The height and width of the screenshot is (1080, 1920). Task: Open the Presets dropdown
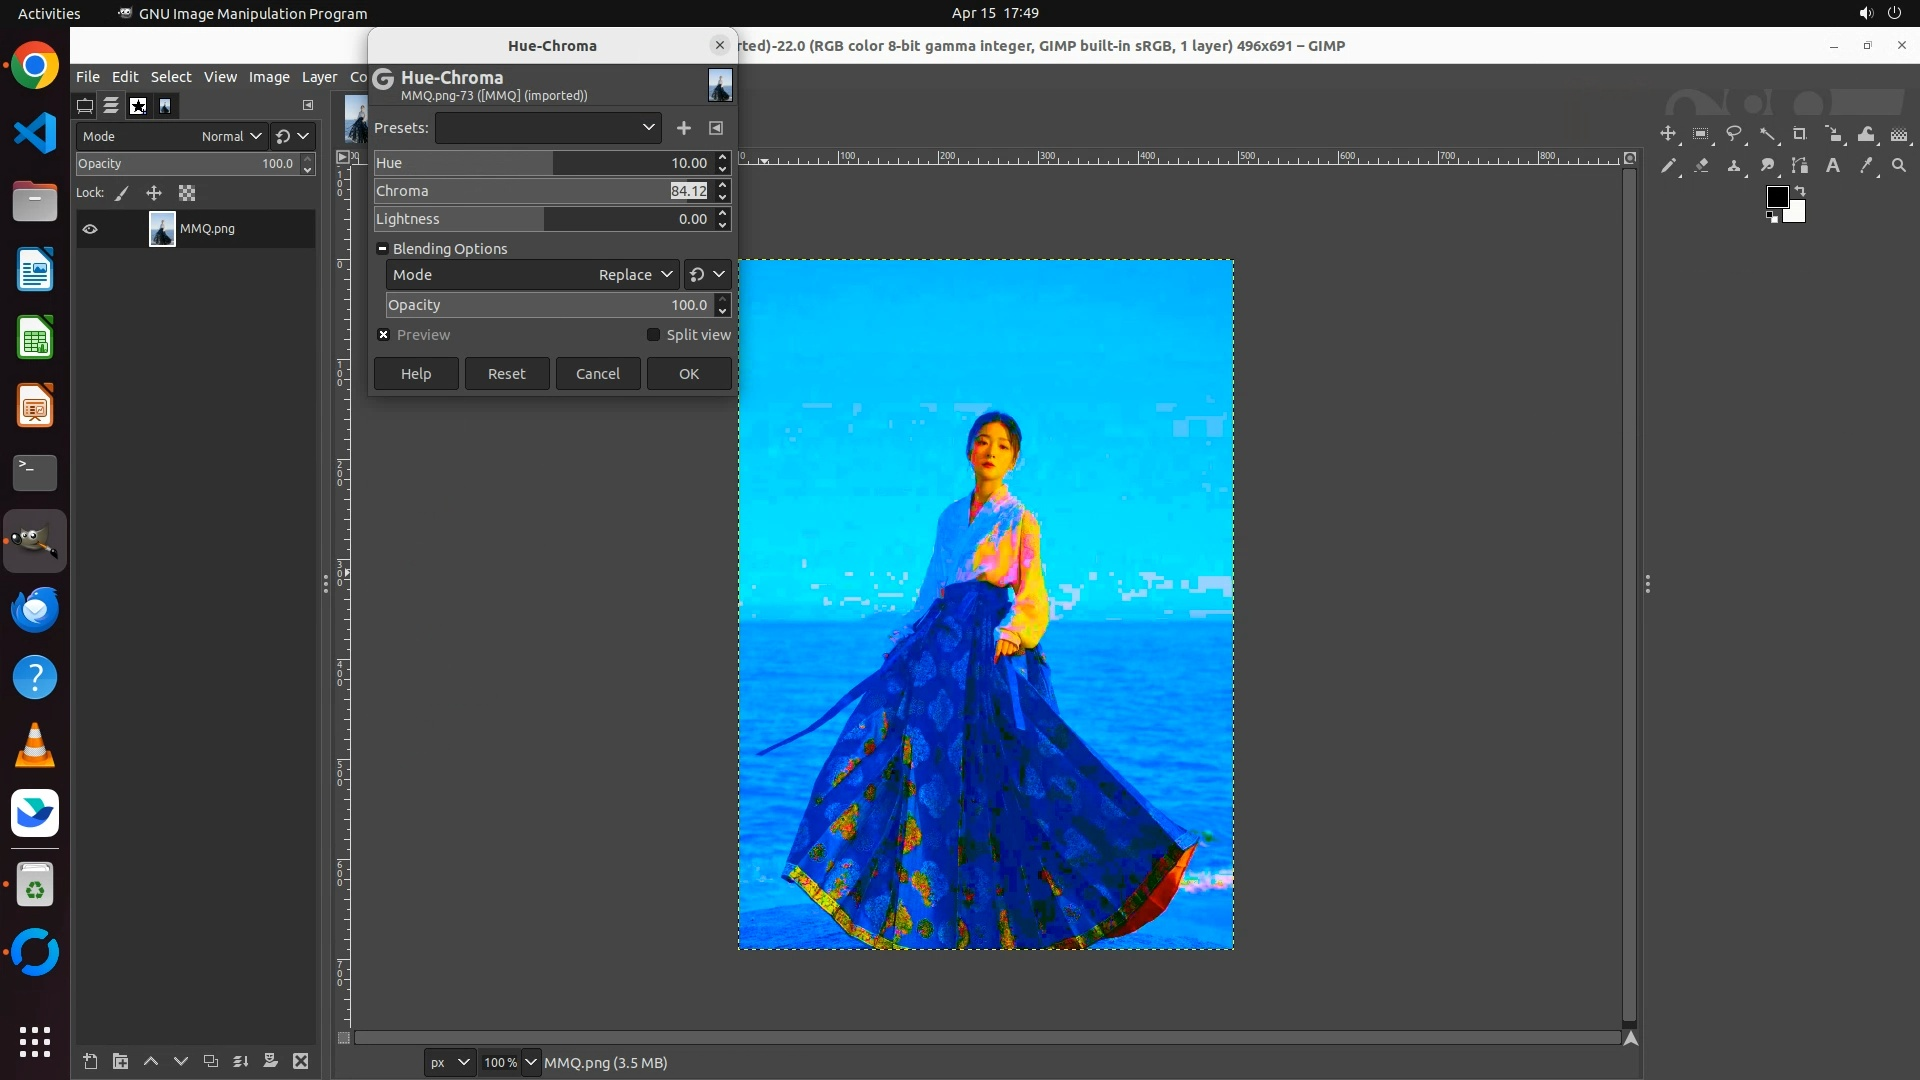pyautogui.click(x=548, y=128)
